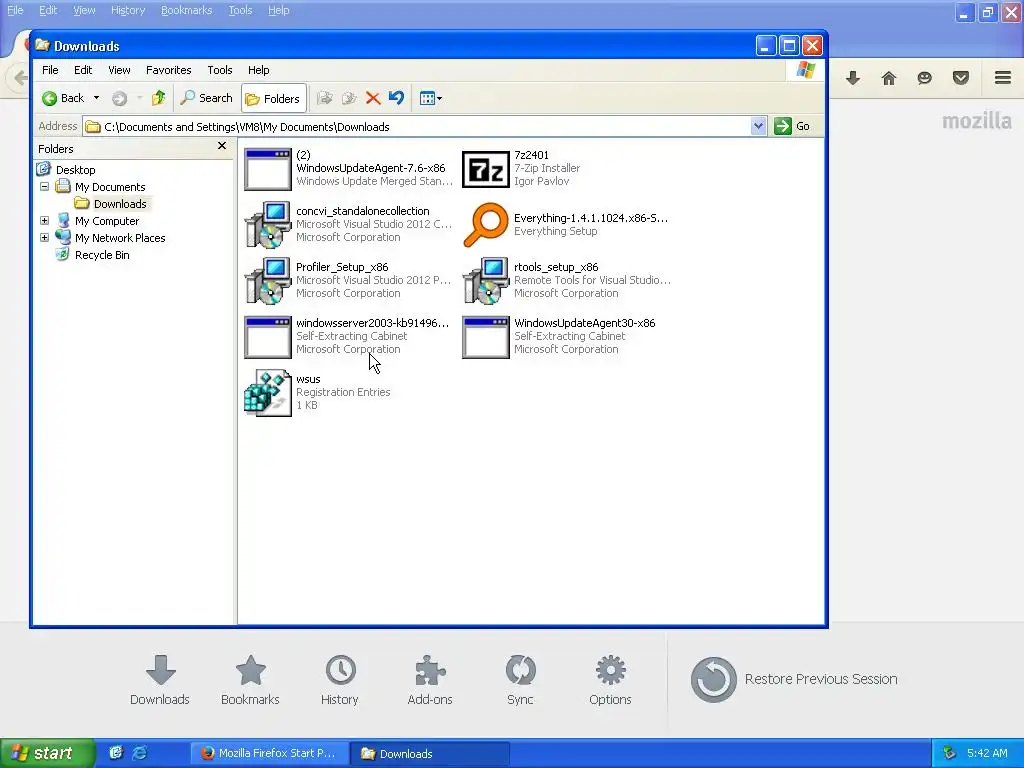Open the Bookmarks menu in Firefox
This screenshot has height=768, width=1024.
(x=187, y=10)
